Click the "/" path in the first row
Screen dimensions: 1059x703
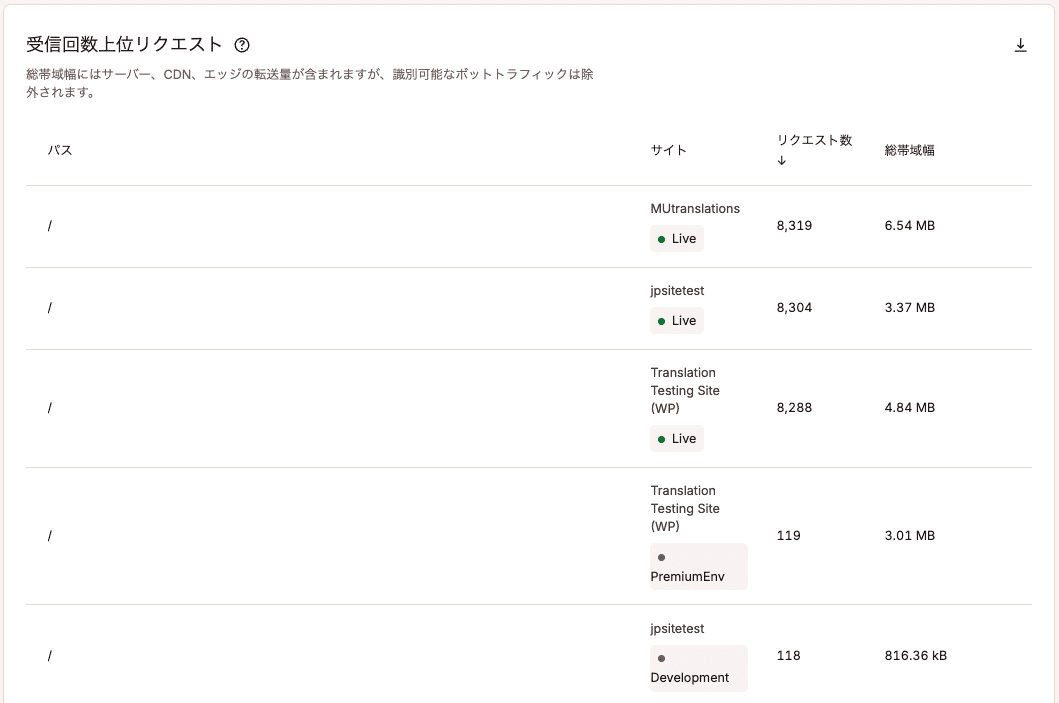[x=49, y=226]
